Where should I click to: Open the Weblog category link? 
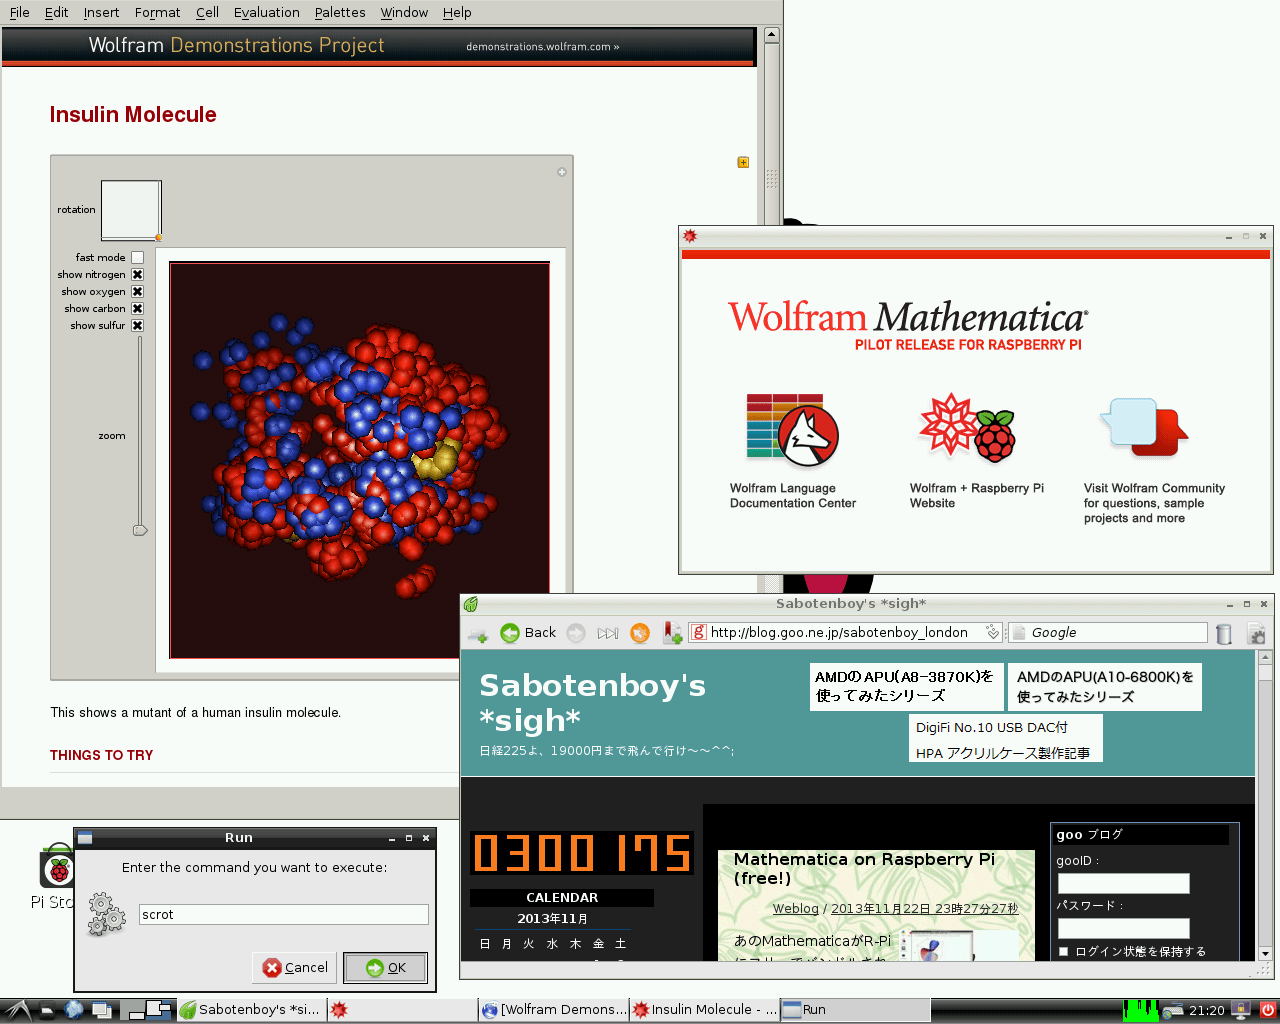click(796, 908)
